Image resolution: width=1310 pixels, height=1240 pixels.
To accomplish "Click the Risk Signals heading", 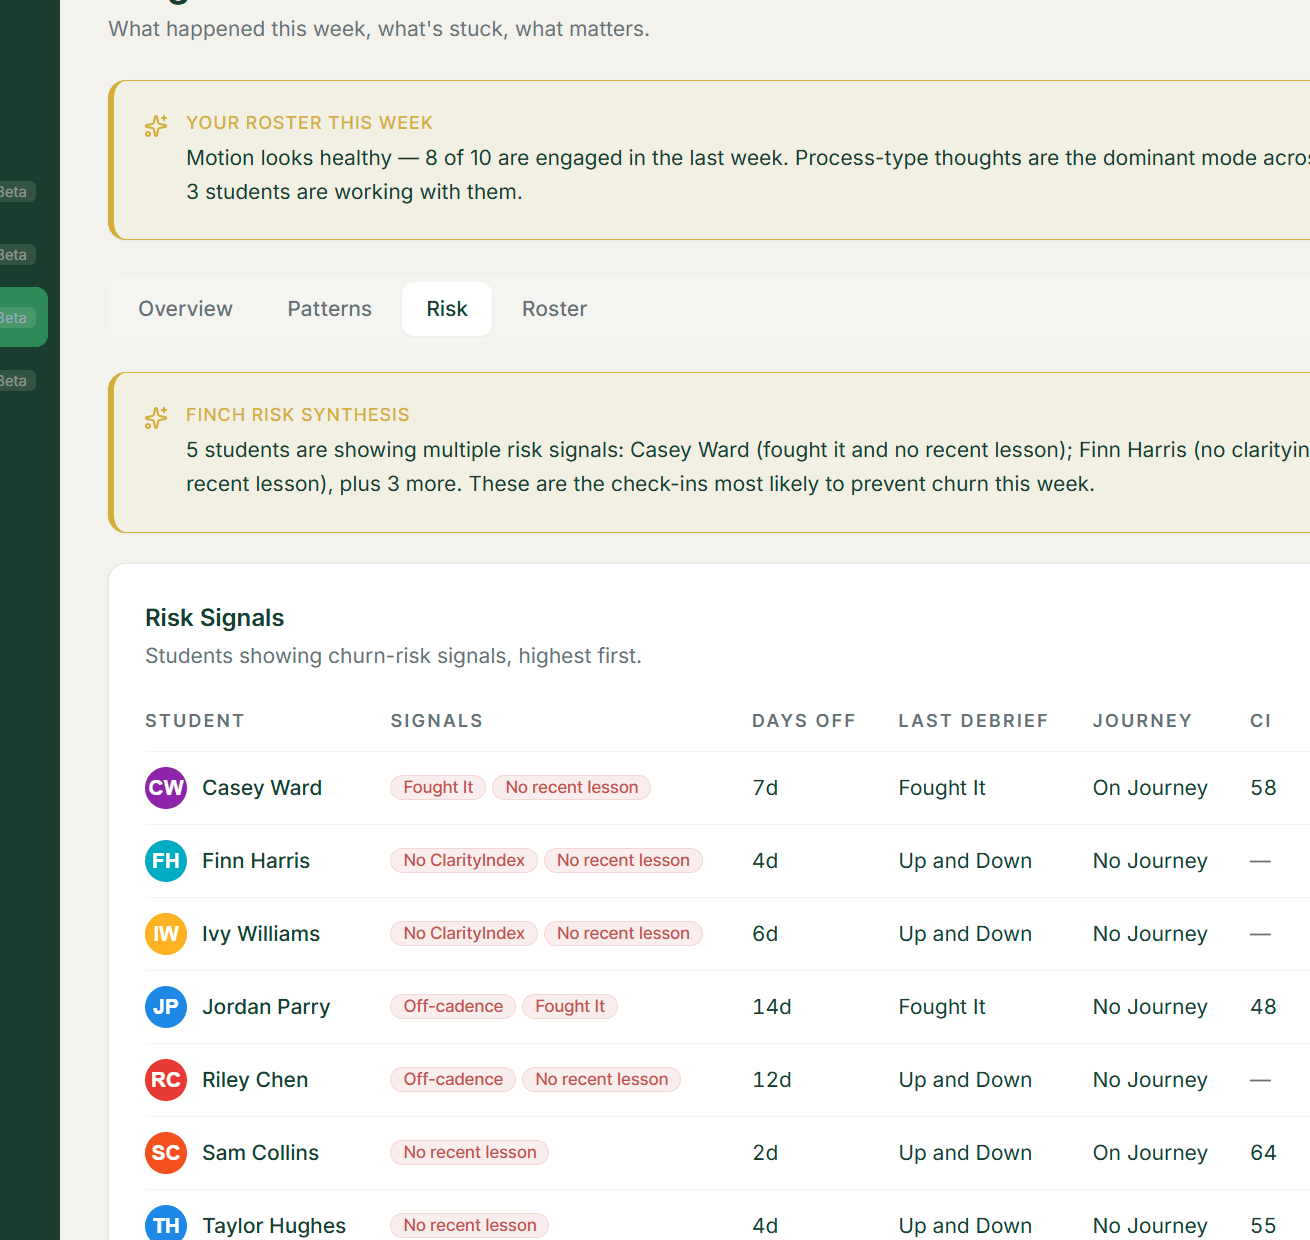I will (215, 618).
